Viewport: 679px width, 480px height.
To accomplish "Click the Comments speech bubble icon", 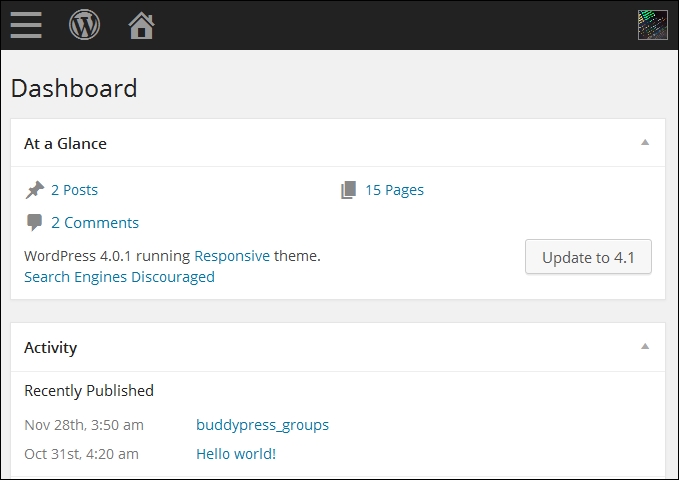I will coord(34,223).
